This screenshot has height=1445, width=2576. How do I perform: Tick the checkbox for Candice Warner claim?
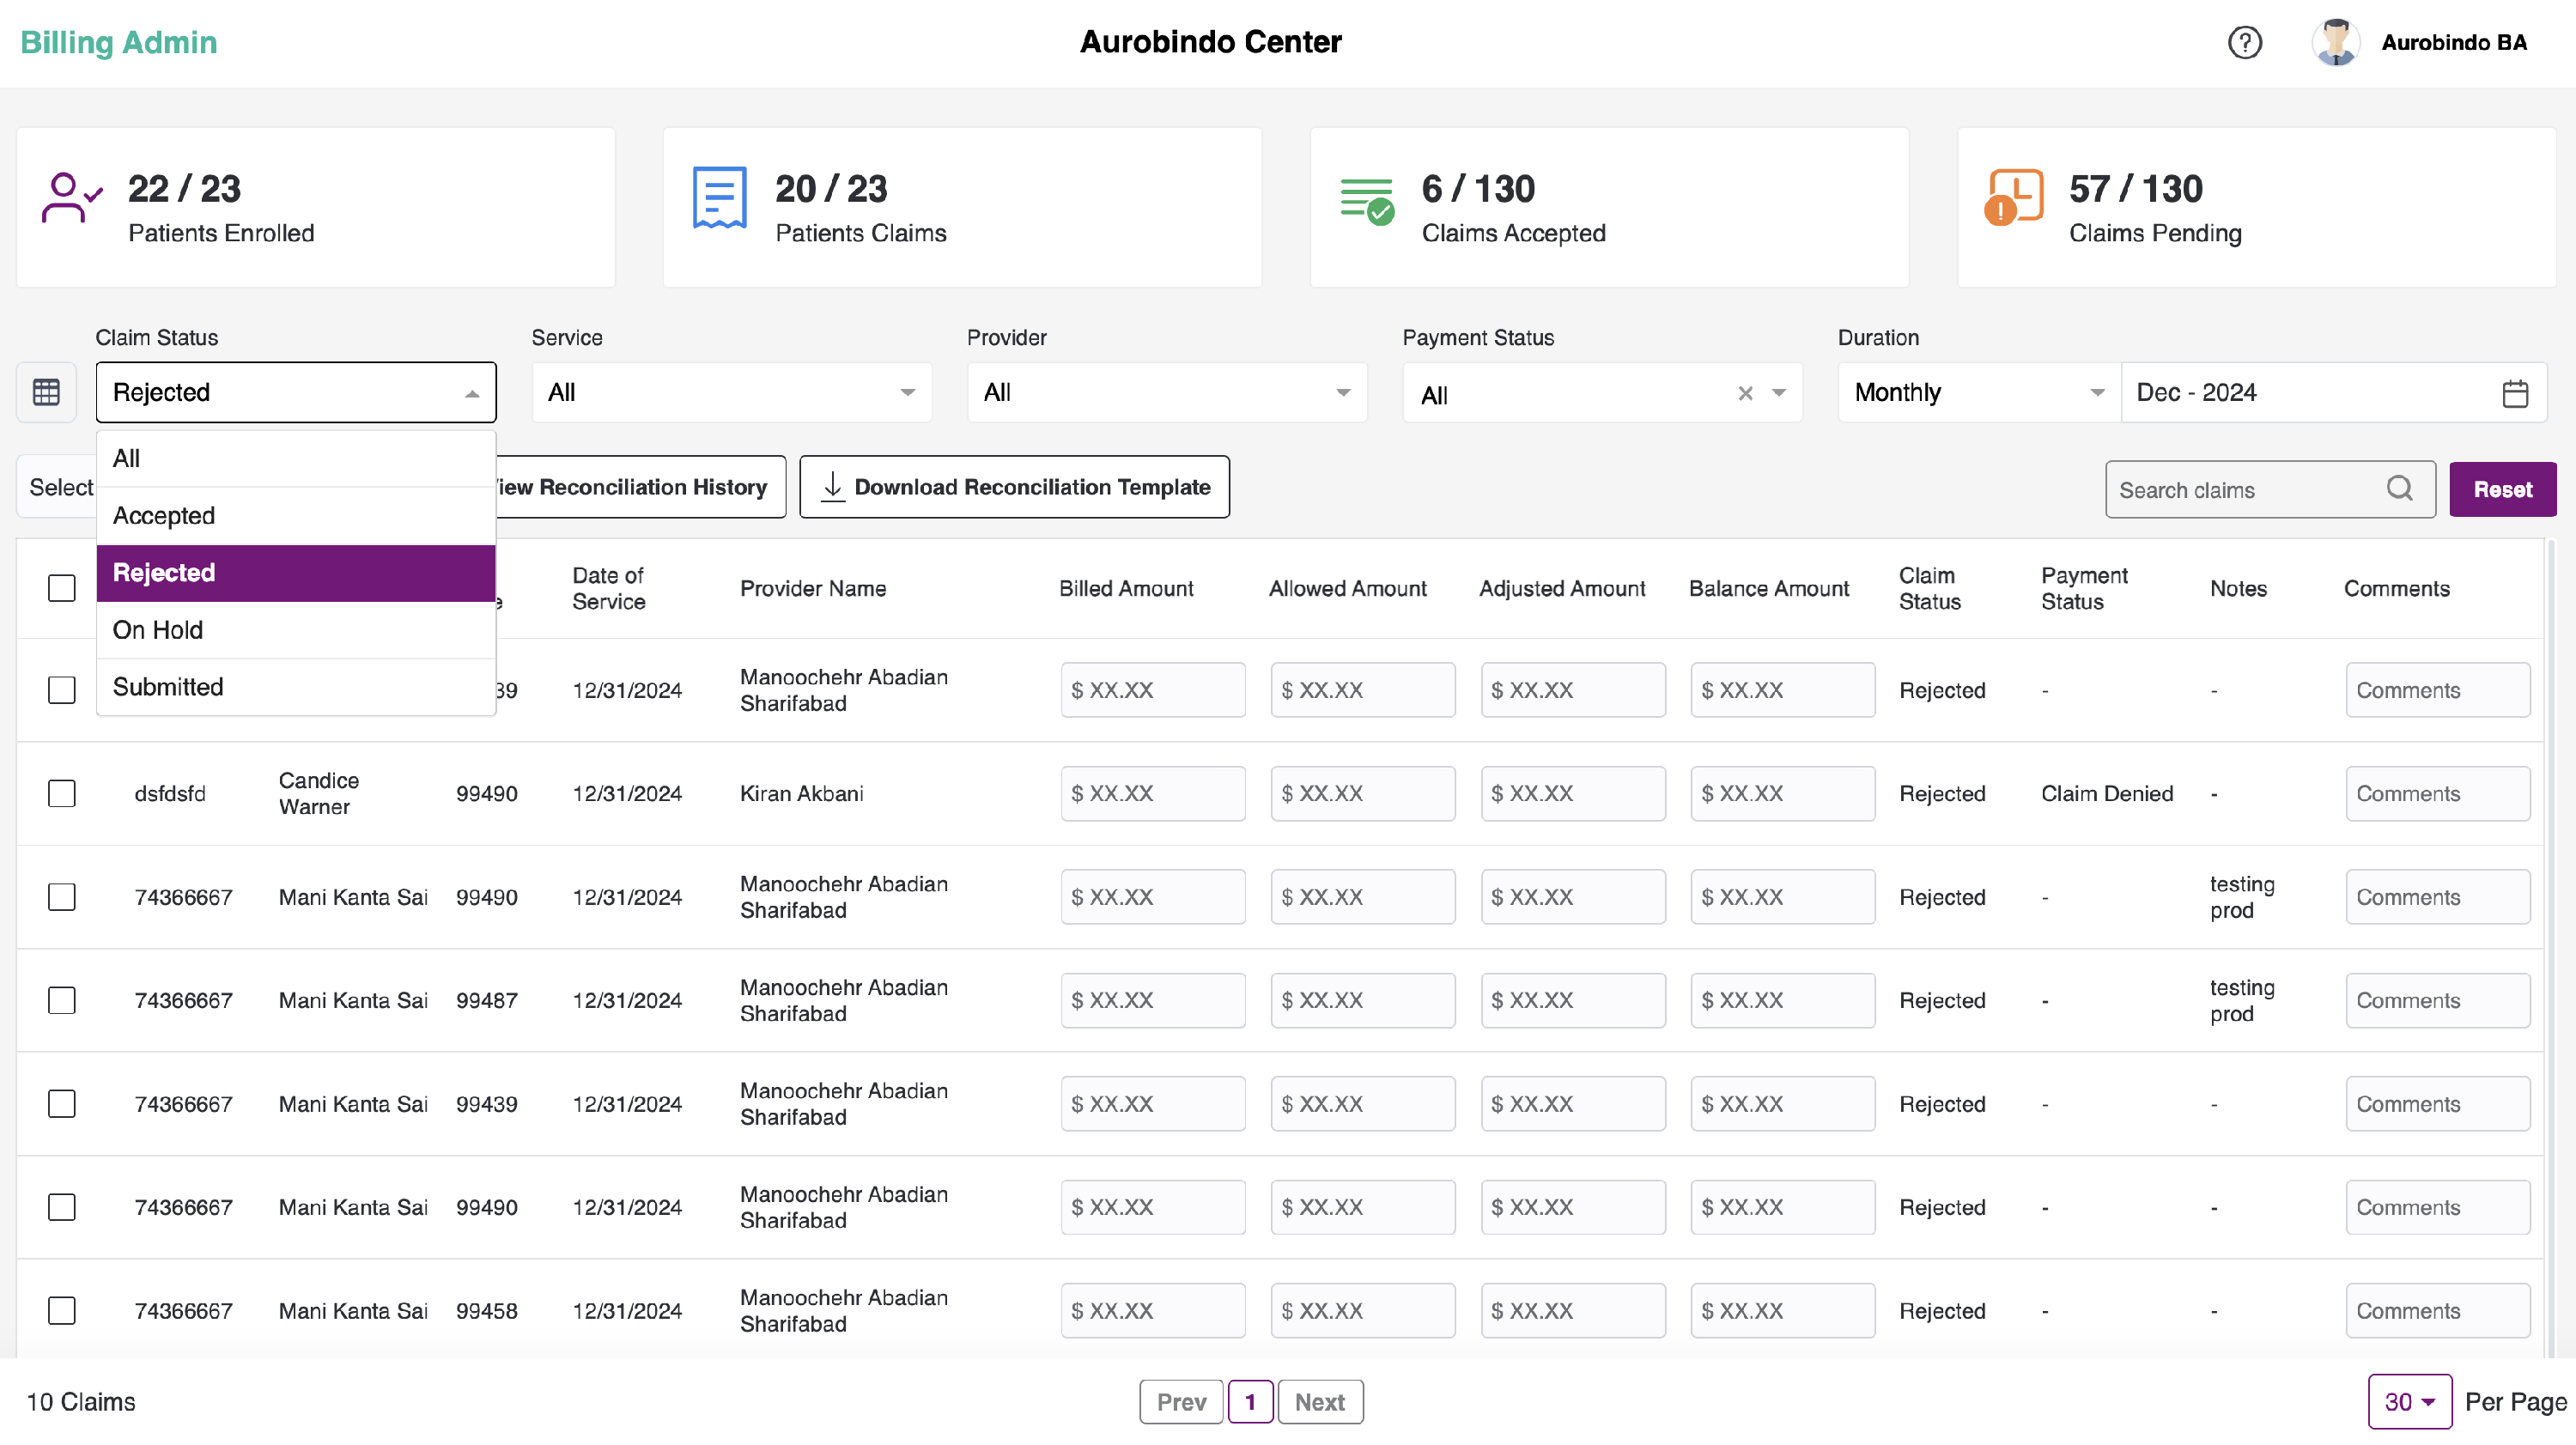point(62,794)
